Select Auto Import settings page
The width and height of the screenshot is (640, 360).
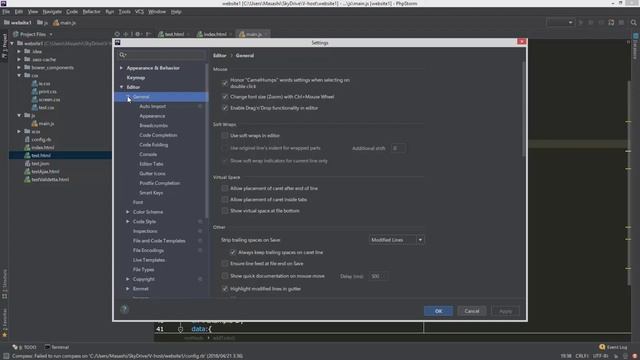(x=153, y=106)
